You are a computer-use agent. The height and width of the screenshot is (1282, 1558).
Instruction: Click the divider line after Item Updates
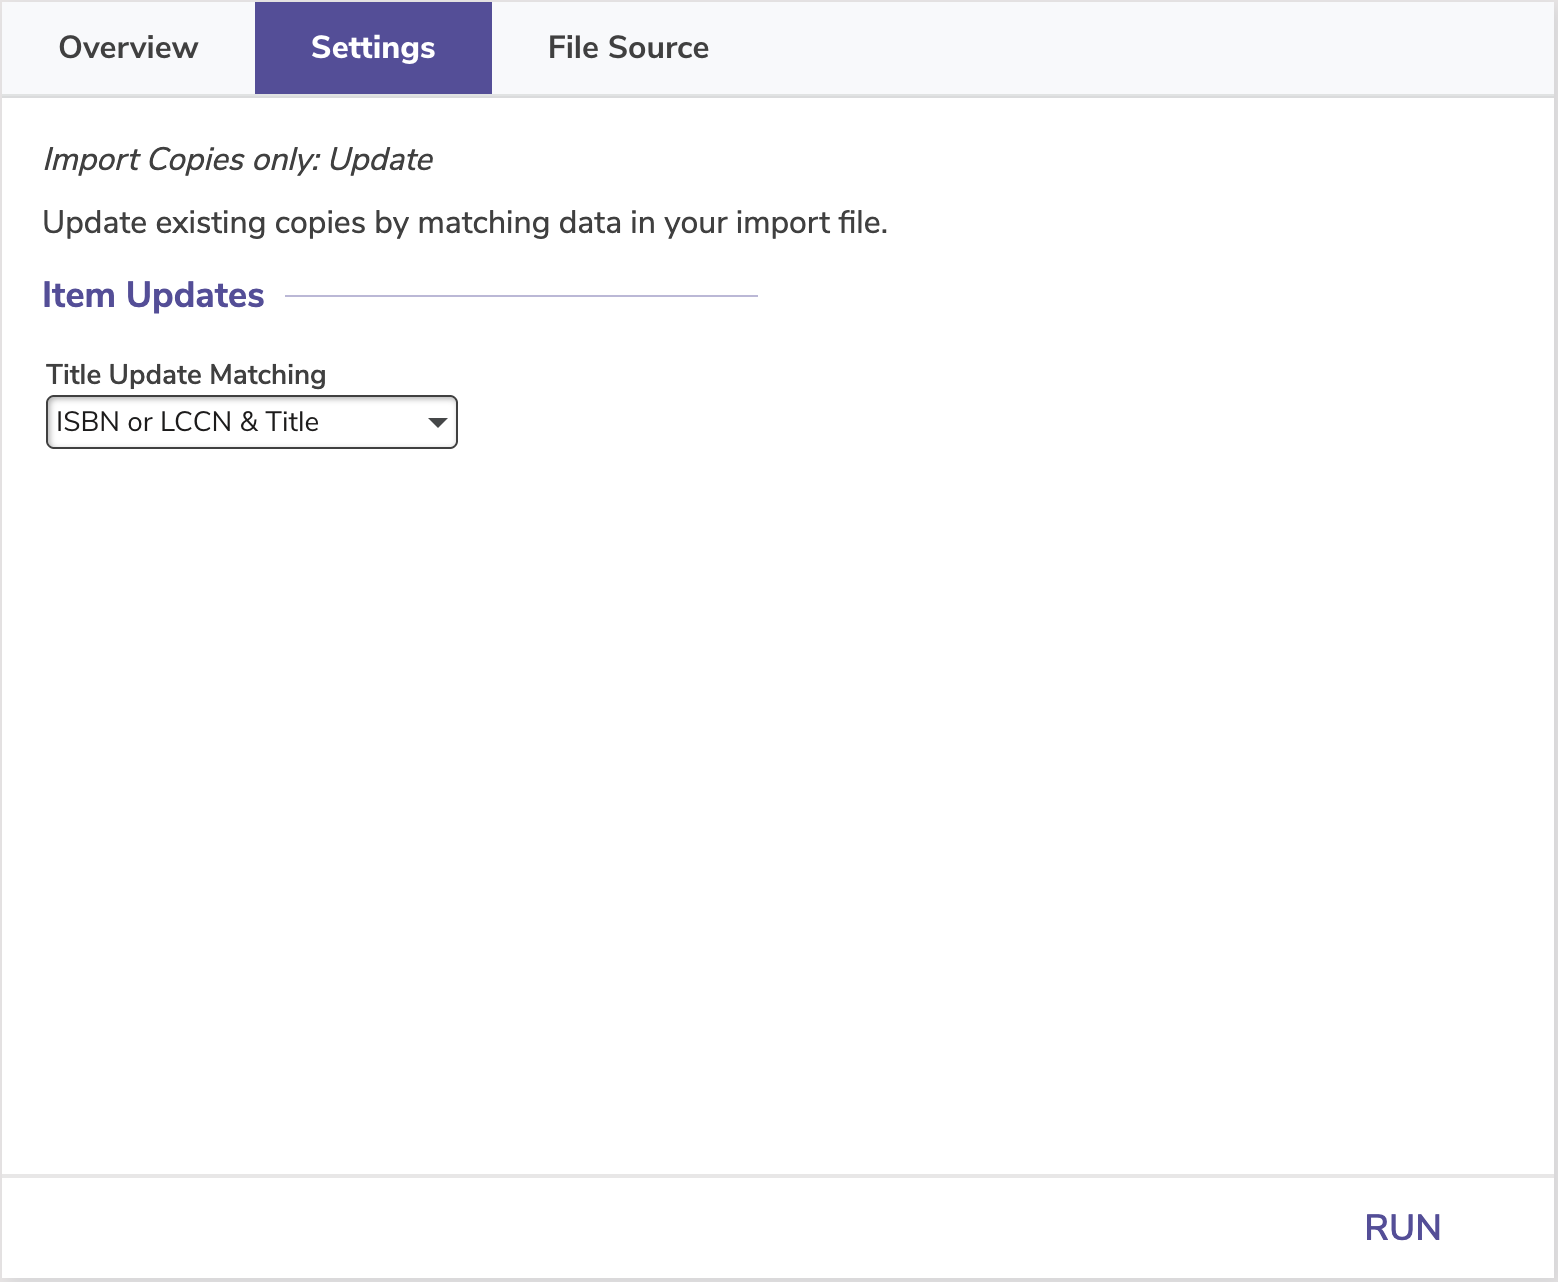521,296
